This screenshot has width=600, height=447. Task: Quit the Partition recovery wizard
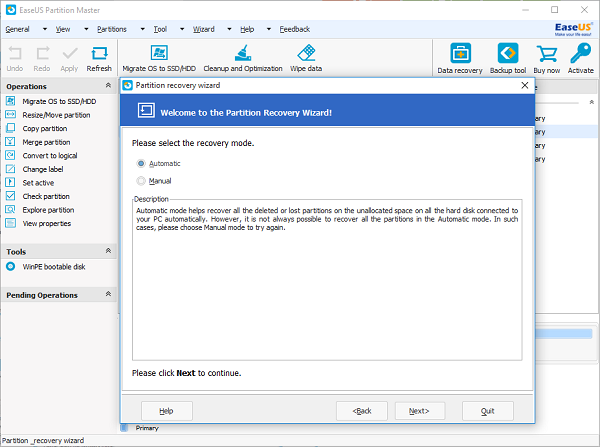[x=488, y=411]
